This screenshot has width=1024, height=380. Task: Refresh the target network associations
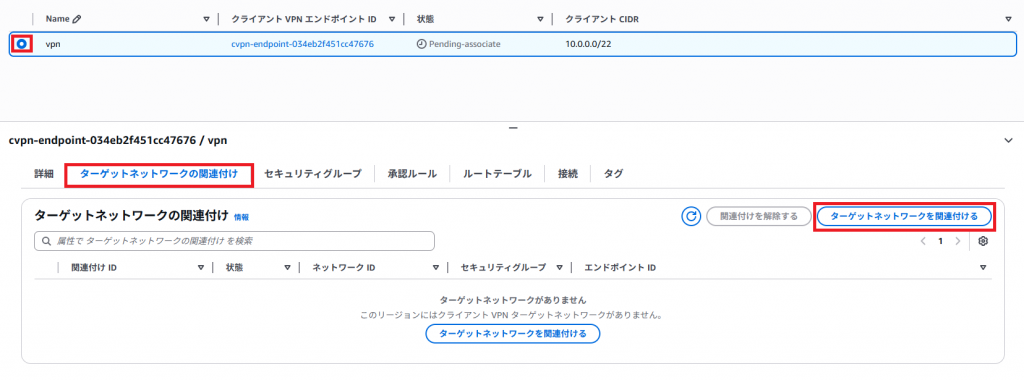coord(691,216)
